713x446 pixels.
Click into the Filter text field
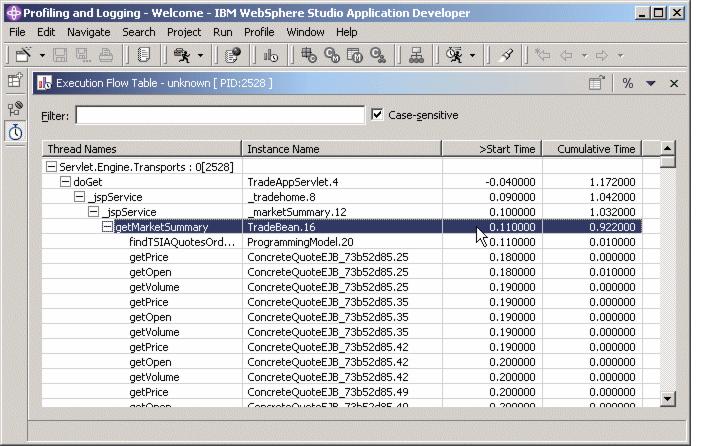point(220,115)
